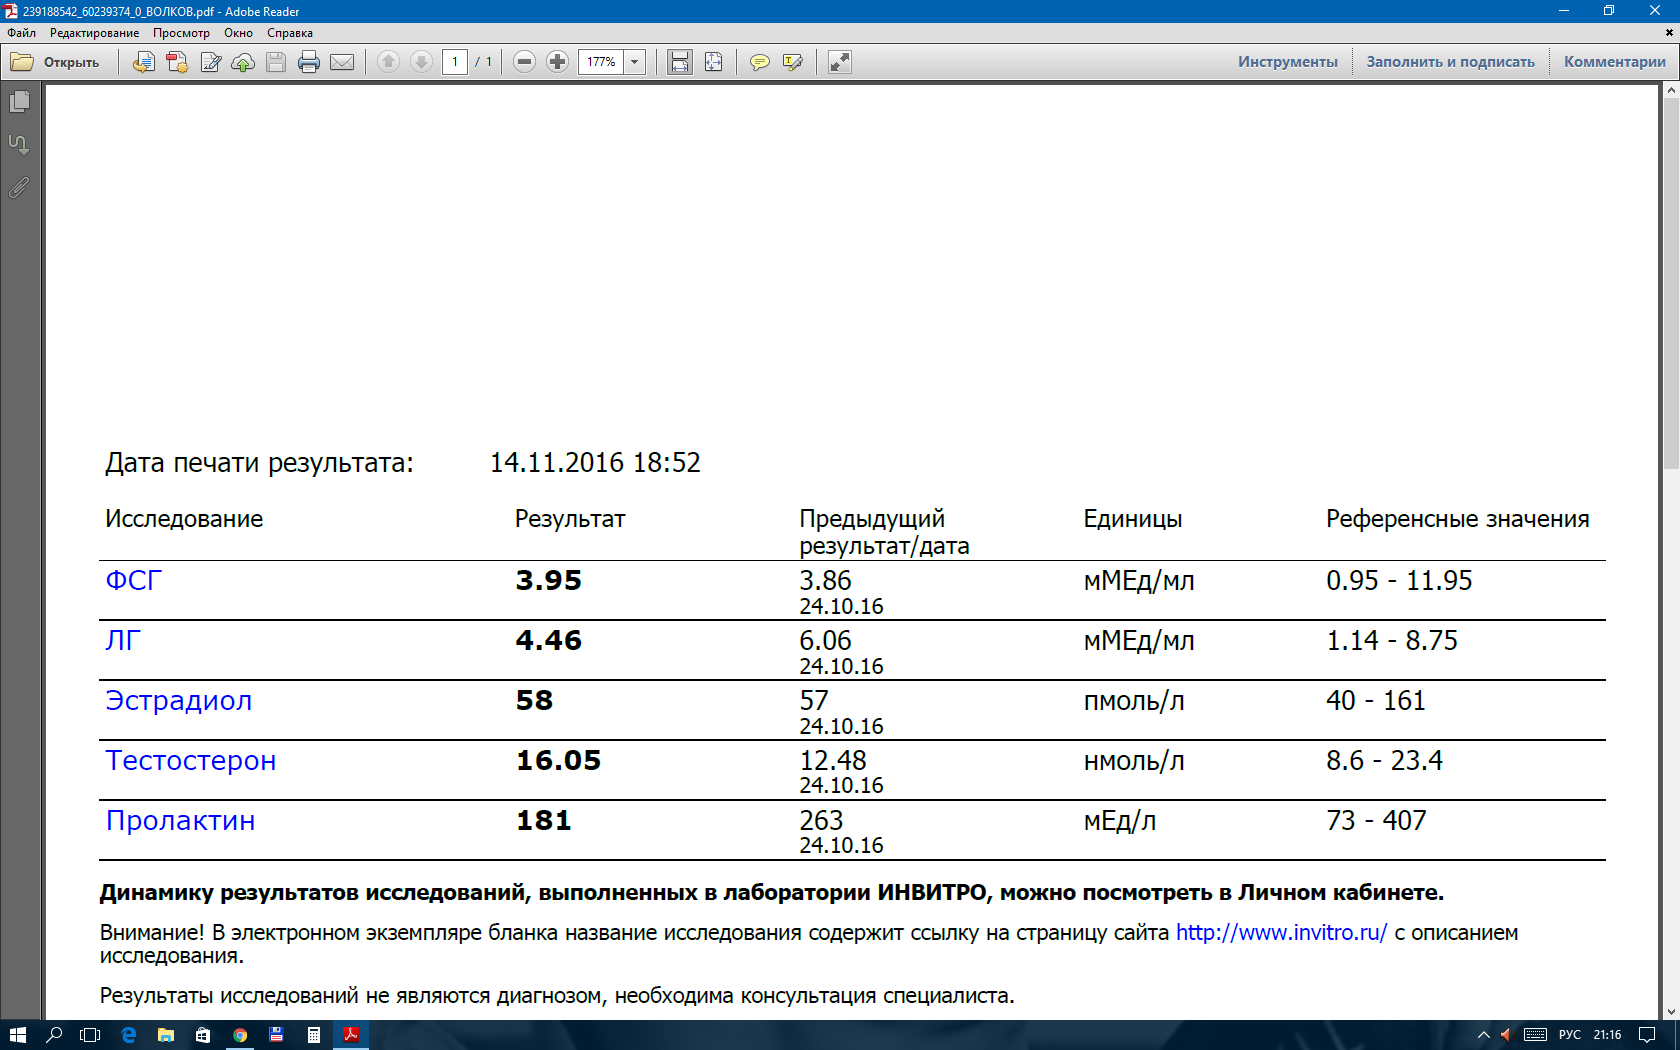Toggle read mode fullscreen view
This screenshot has height=1050, width=1680.
840,62
